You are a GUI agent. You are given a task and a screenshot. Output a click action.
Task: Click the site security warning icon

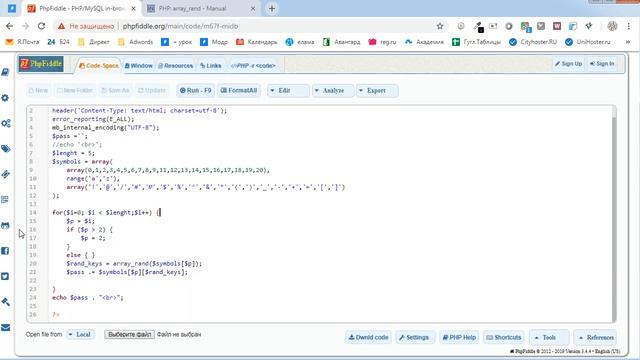[x=61, y=26]
